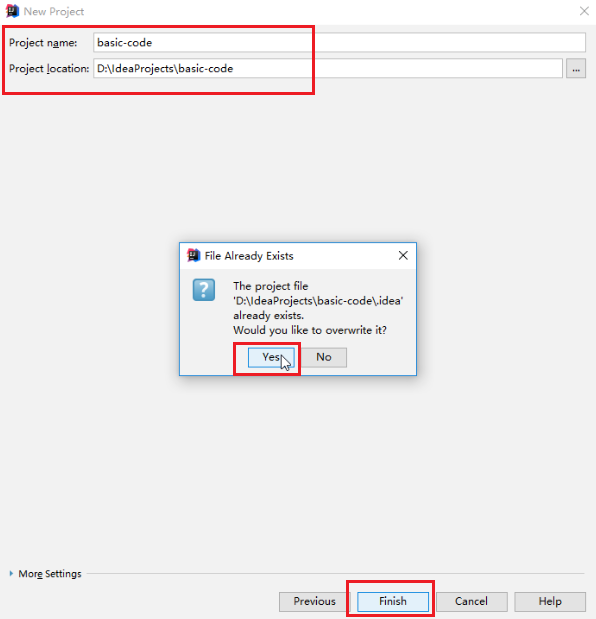Click the Finish button

[393, 601]
